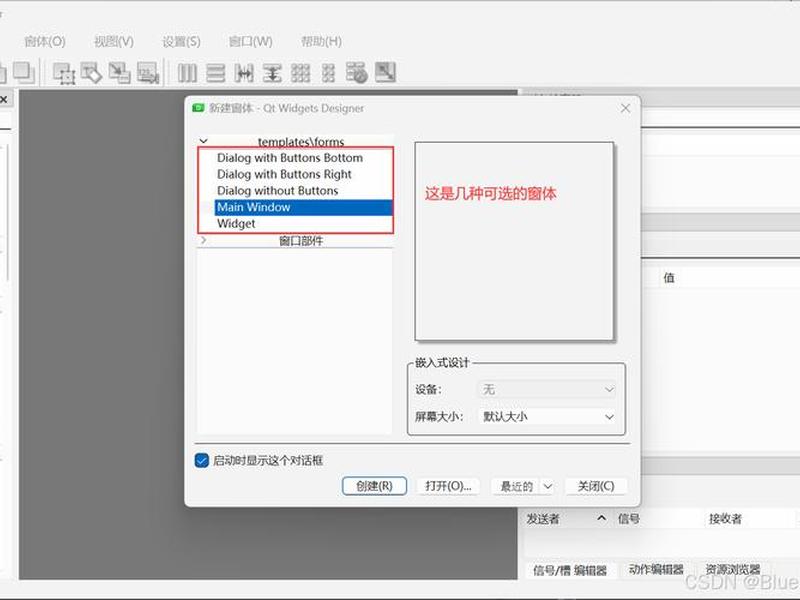This screenshot has height=600, width=800.
Task: Click Lay Out Vertically in Splitter icon
Action: pyautogui.click(x=272, y=73)
